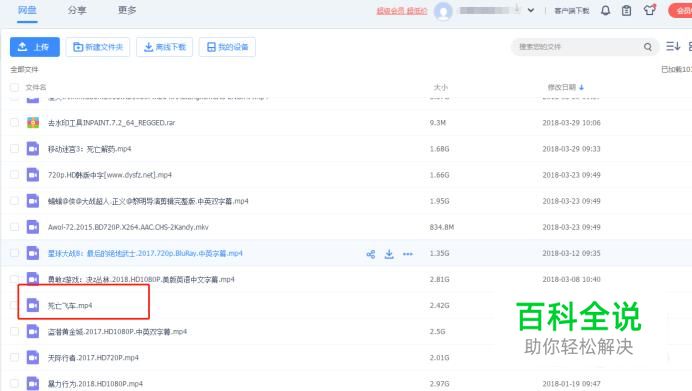The height and width of the screenshot is (391, 692).
Task: Check the box for INPAINT.7.2_64_REGGED.rar
Action: point(14,122)
